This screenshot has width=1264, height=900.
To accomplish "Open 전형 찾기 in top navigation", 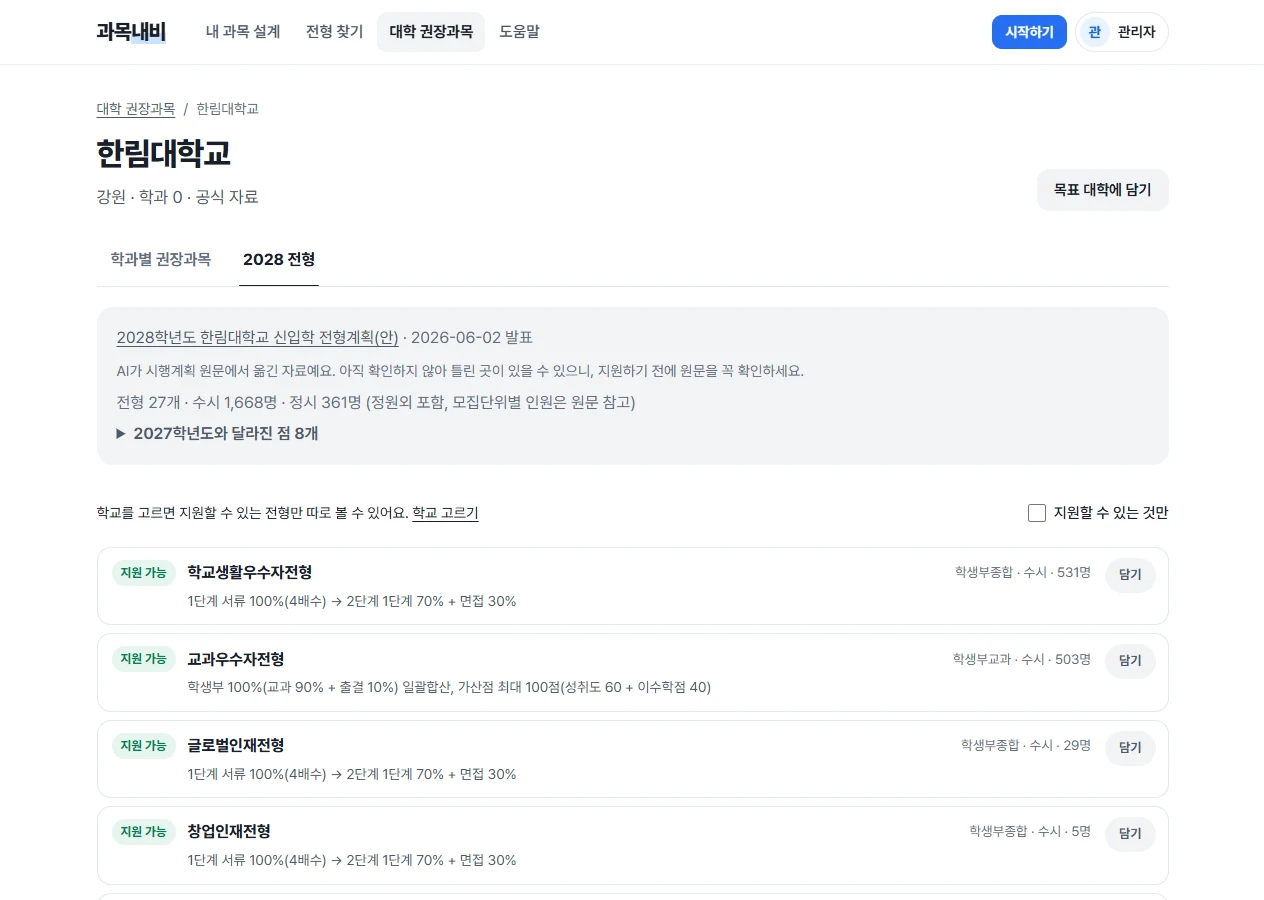I will click(335, 32).
